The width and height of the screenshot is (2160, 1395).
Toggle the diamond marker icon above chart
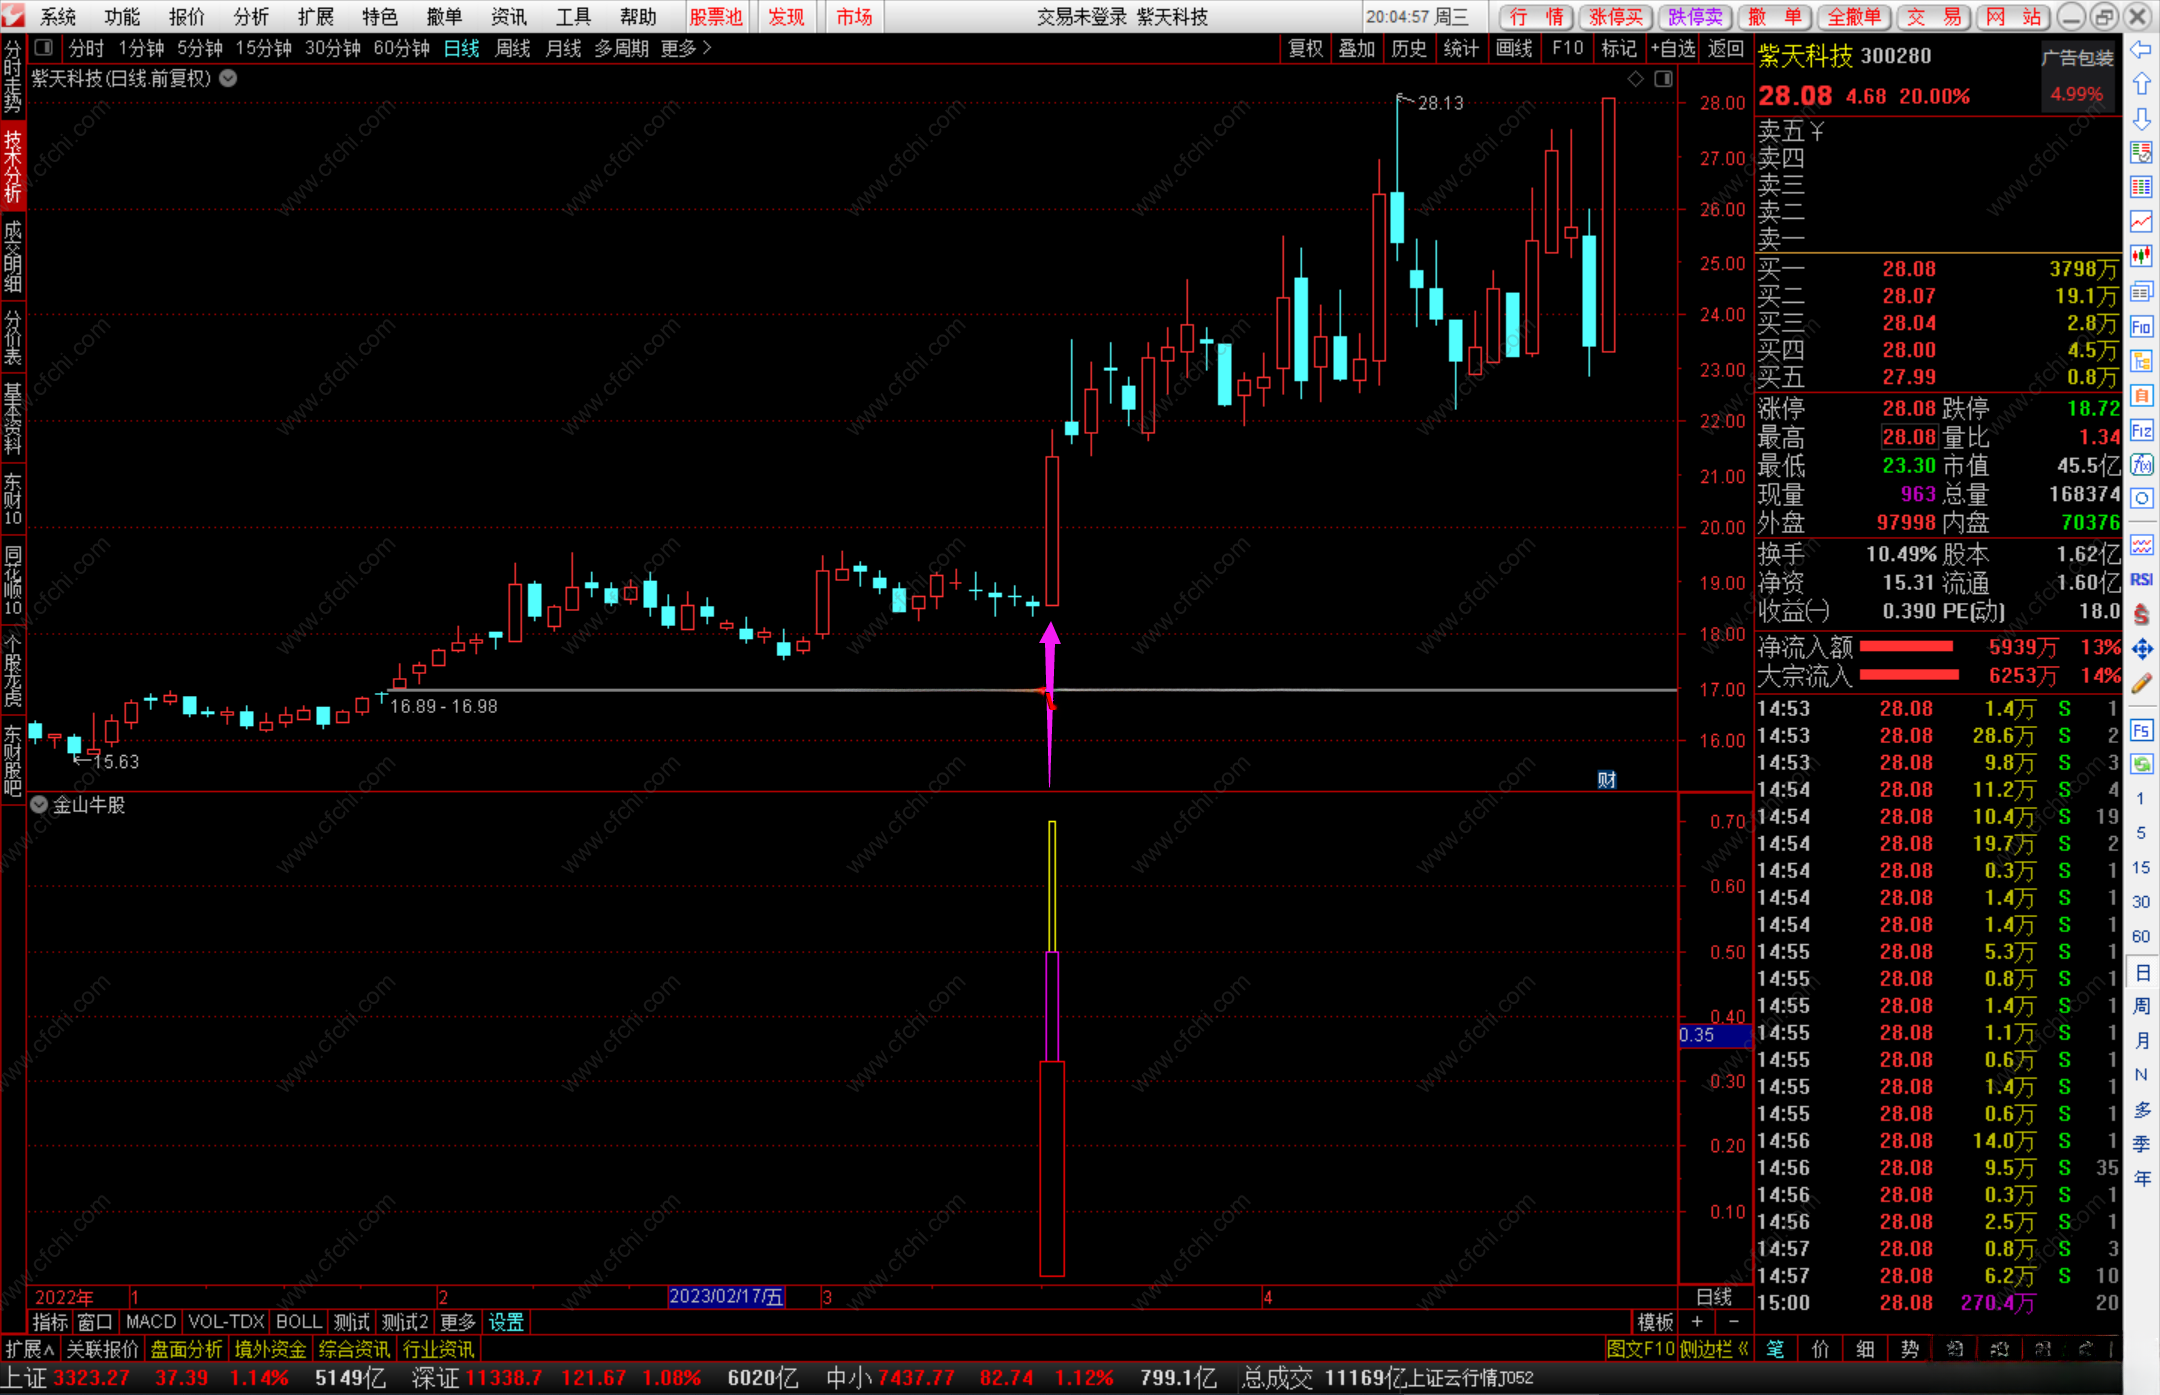tap(1636, 79)
